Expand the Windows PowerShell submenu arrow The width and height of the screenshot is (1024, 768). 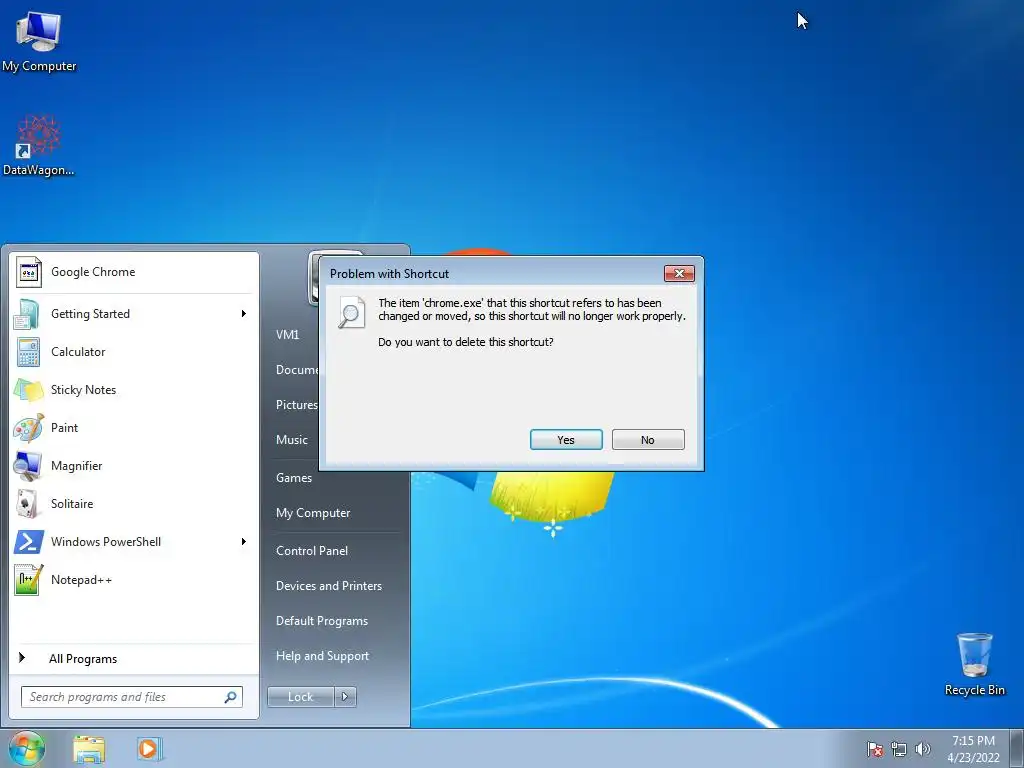pos(244,541)
